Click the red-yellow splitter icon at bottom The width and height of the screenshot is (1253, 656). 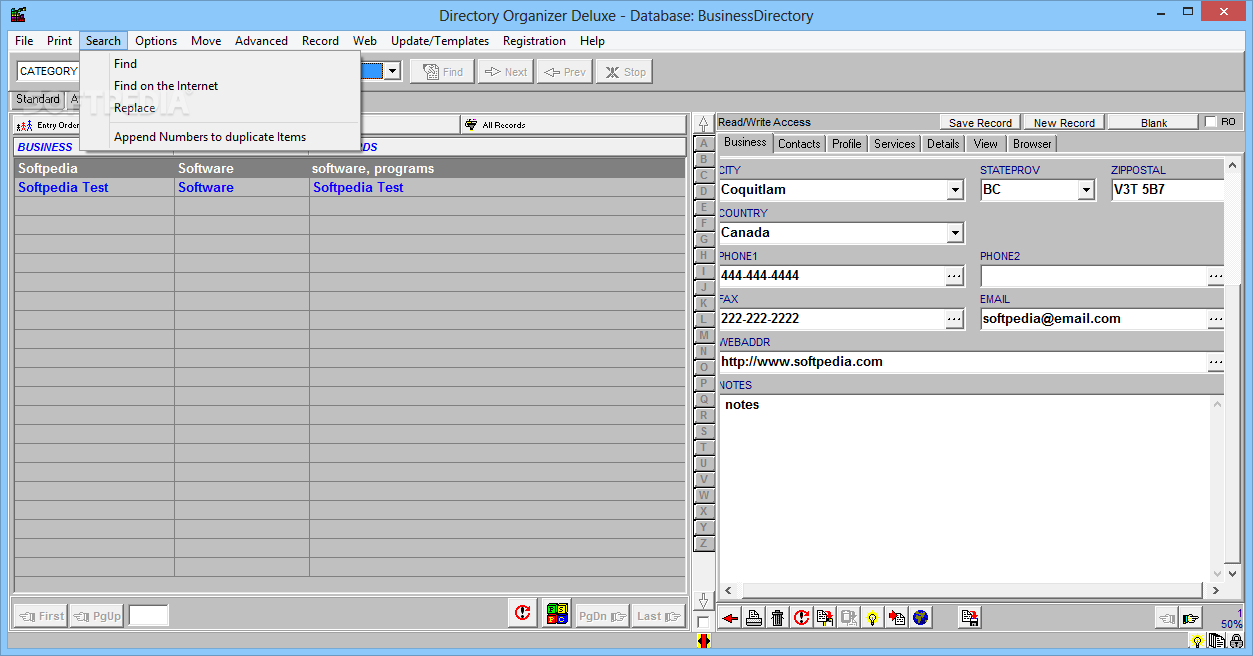(704, 641)
